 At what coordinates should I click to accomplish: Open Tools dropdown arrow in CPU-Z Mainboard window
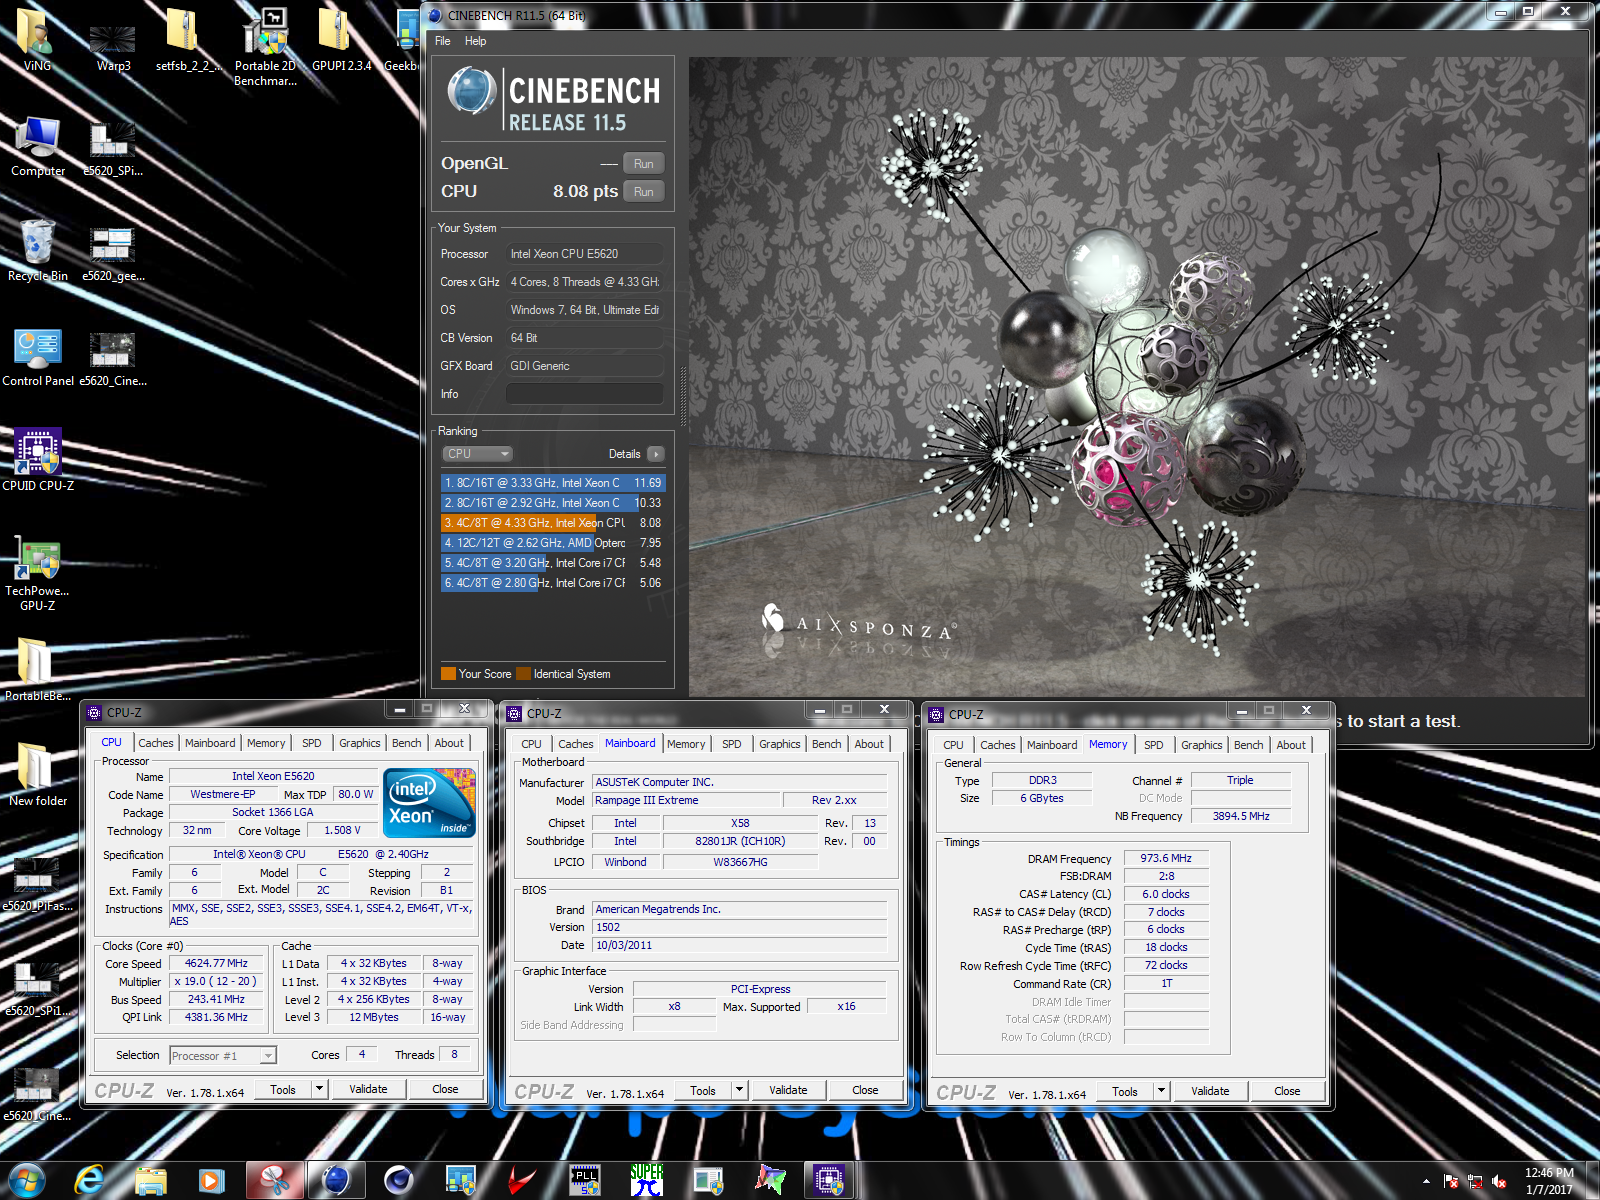[x=739, y=1090]
